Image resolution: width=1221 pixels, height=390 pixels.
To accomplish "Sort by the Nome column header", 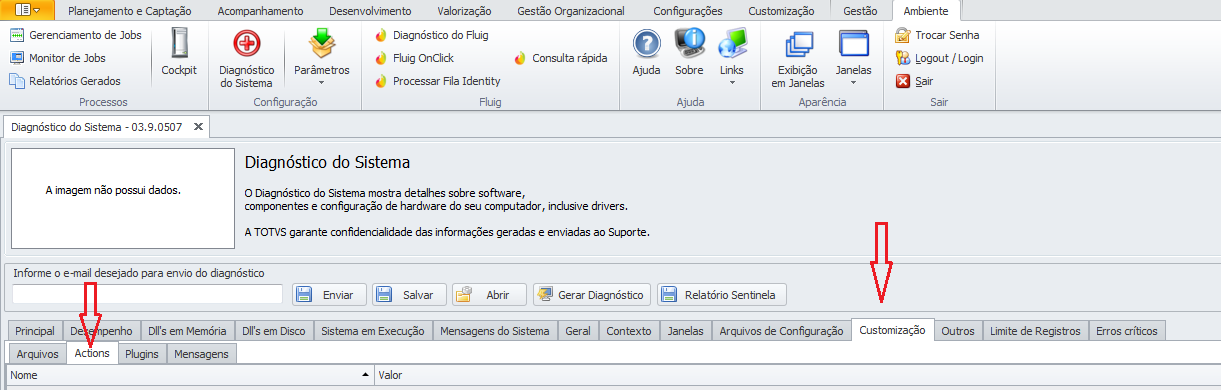I will click(x=190, y=375).
